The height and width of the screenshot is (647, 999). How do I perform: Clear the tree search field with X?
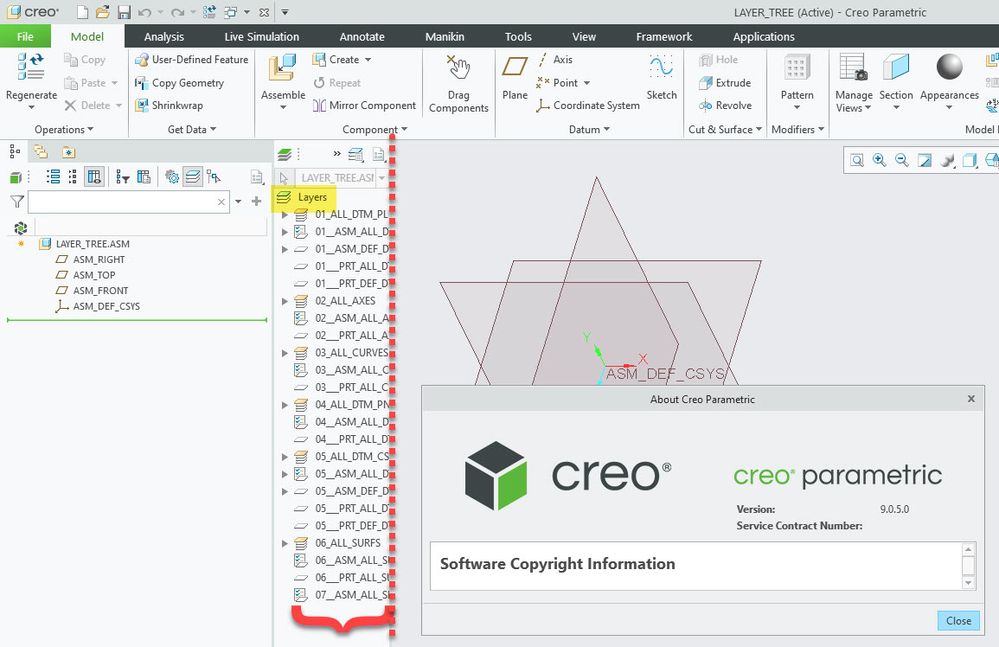(x=221, y=202)
